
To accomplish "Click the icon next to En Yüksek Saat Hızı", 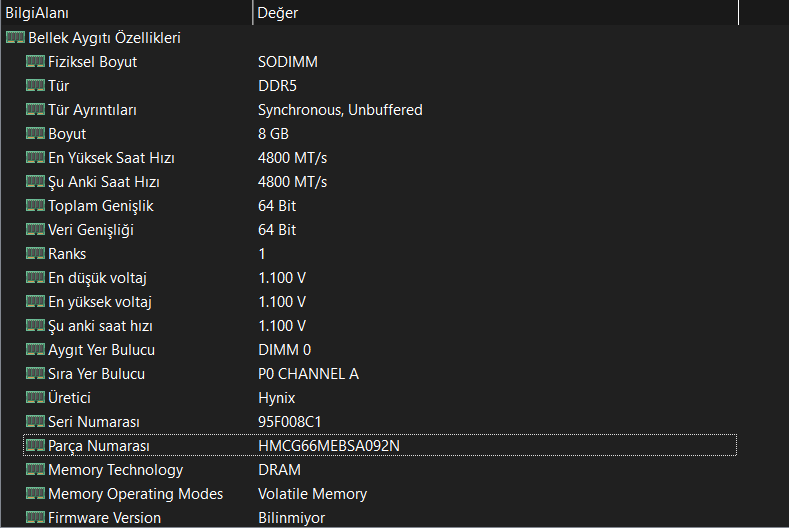I will click(35, 158).
